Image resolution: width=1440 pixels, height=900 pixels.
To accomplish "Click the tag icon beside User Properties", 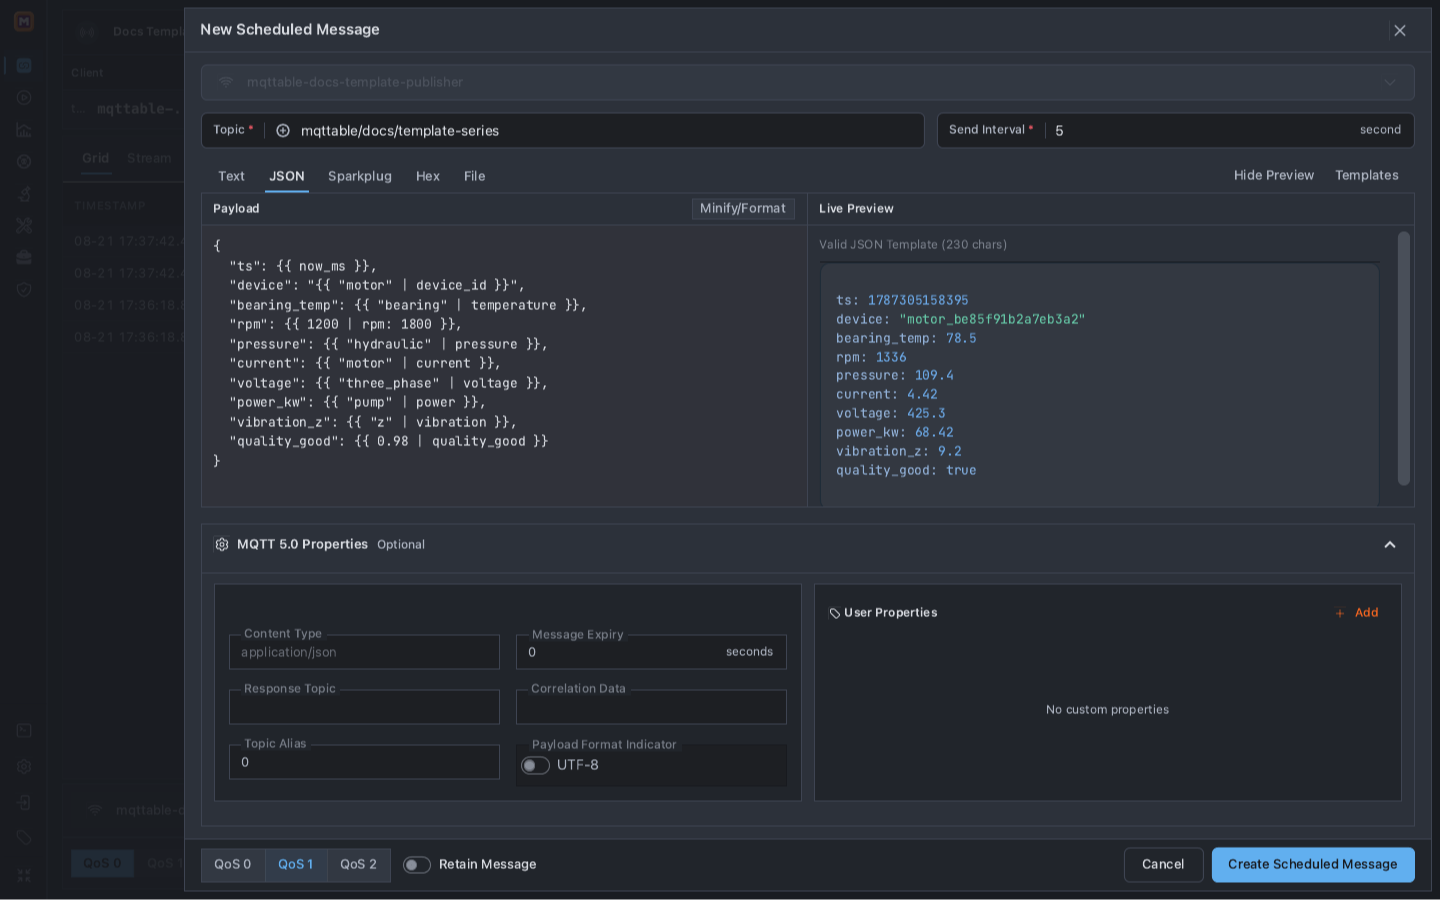I will pyautogui.click(x=835, y=613).
